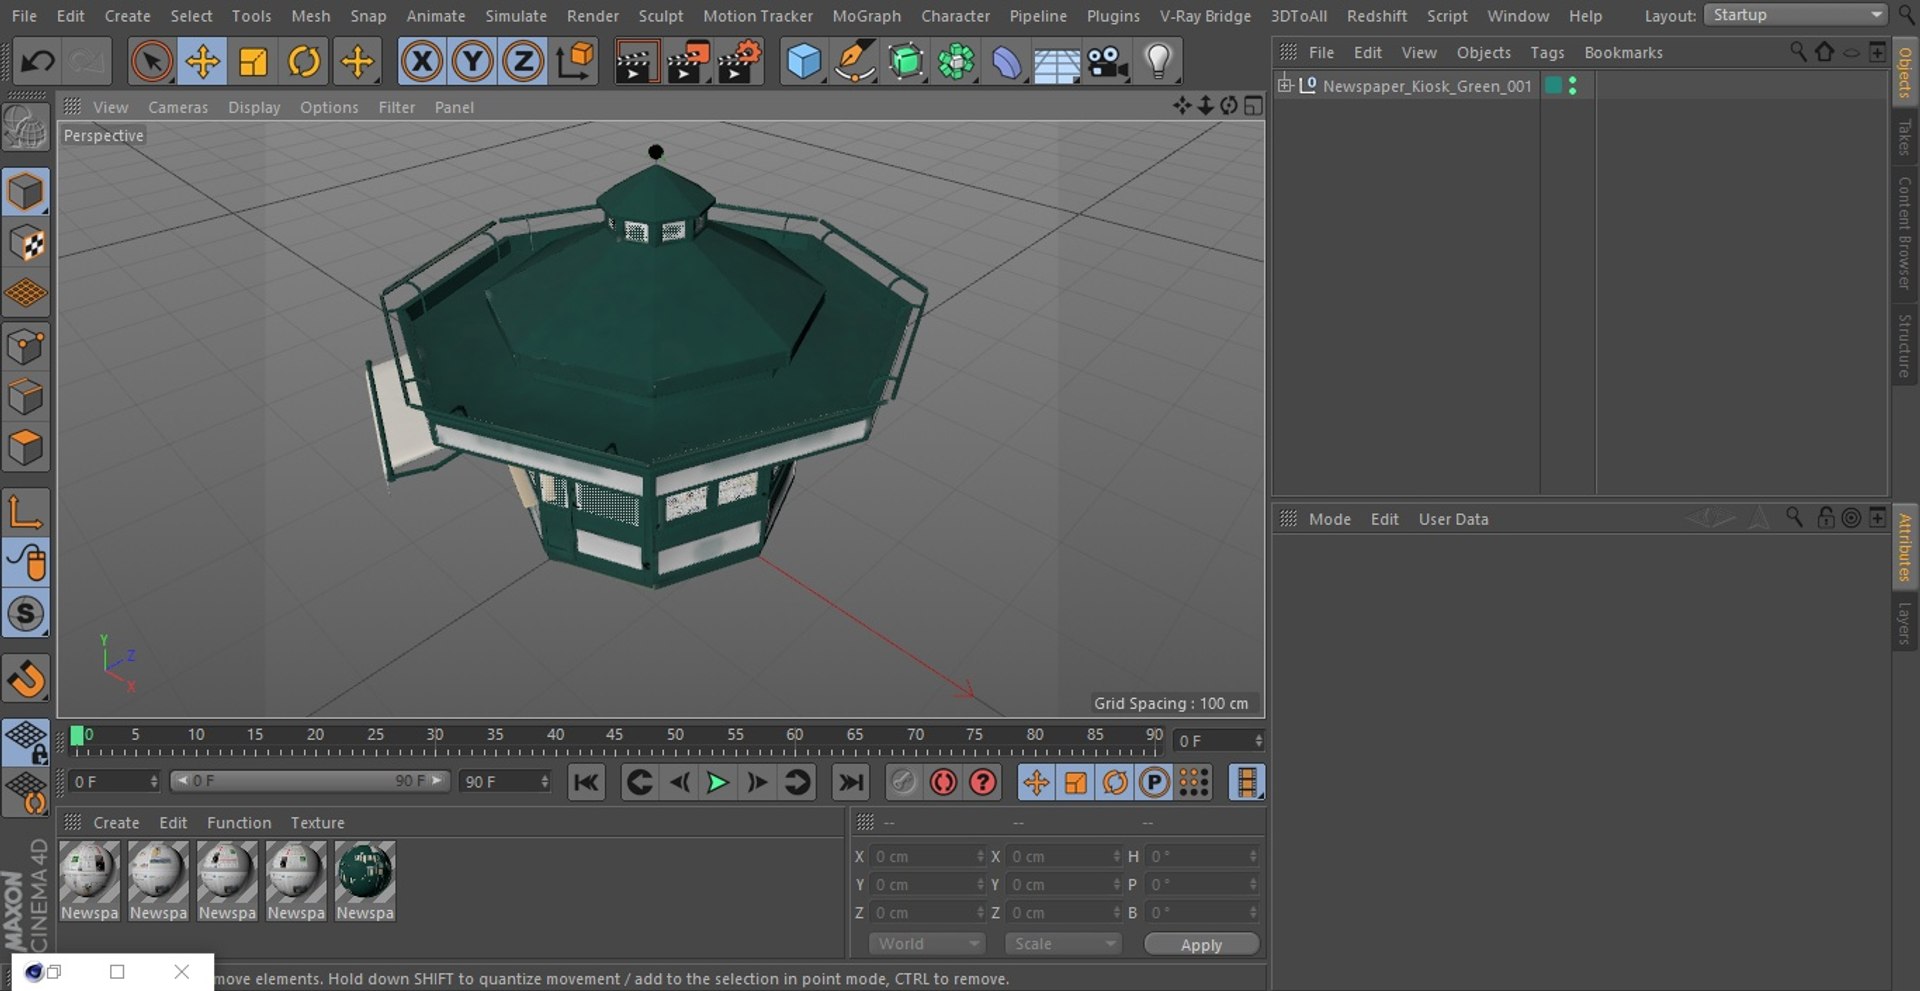Add a Light object
The image size is (1920, 991).
point(1158,62)
